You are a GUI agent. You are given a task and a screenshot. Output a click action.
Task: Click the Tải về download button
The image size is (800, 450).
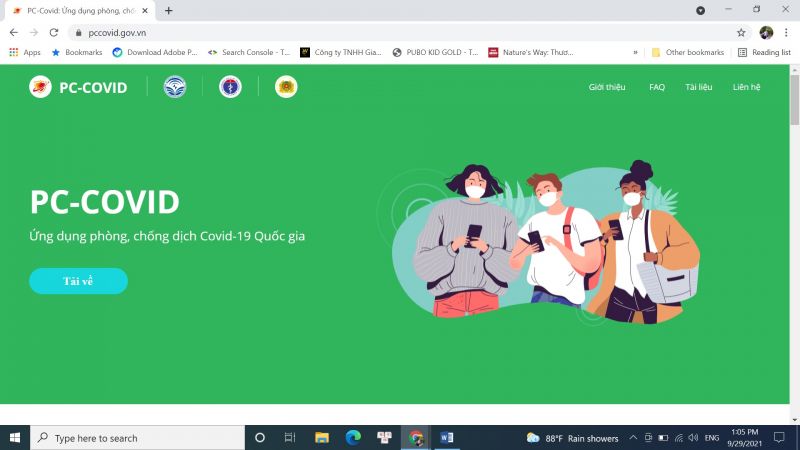79,281
